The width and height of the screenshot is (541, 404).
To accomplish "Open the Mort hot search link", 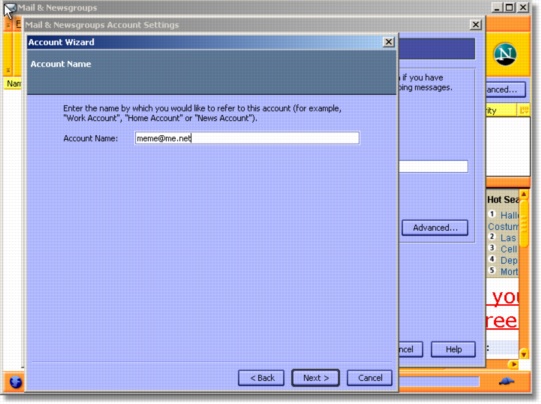I will (x=509, y=272).
